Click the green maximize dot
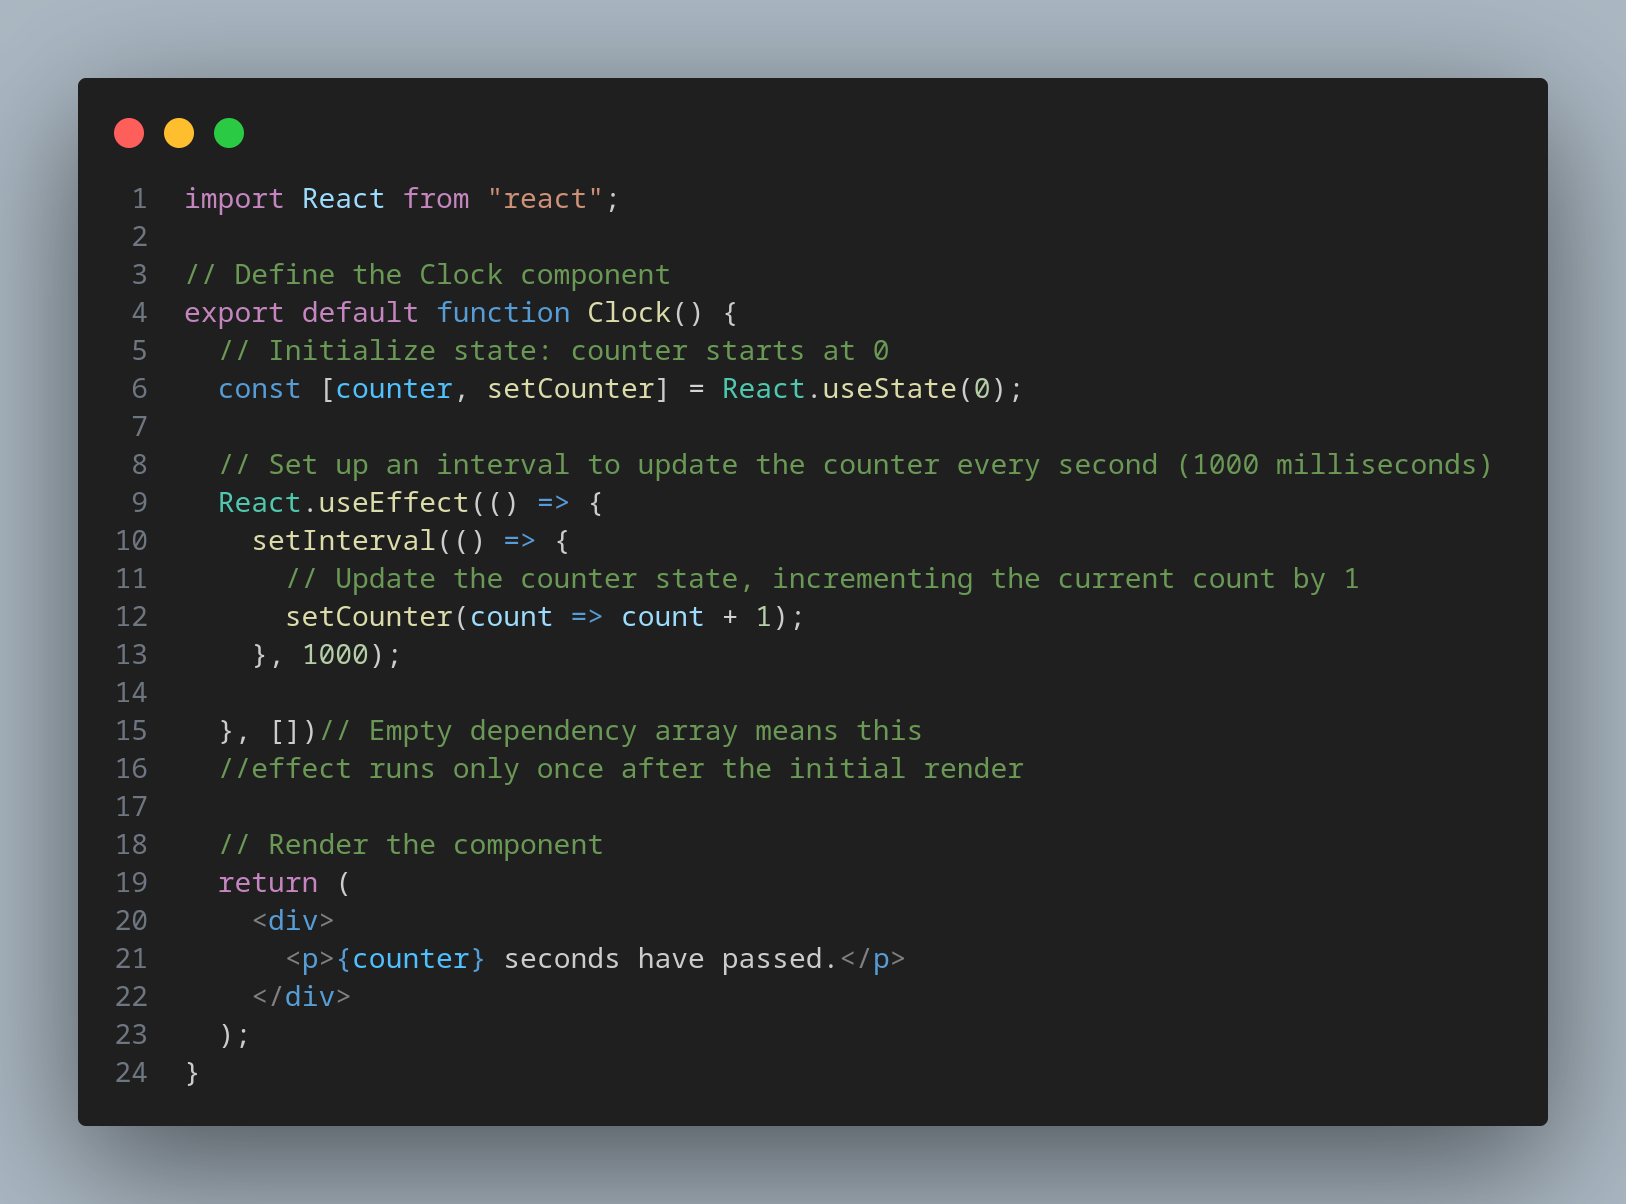 point(229,133)
